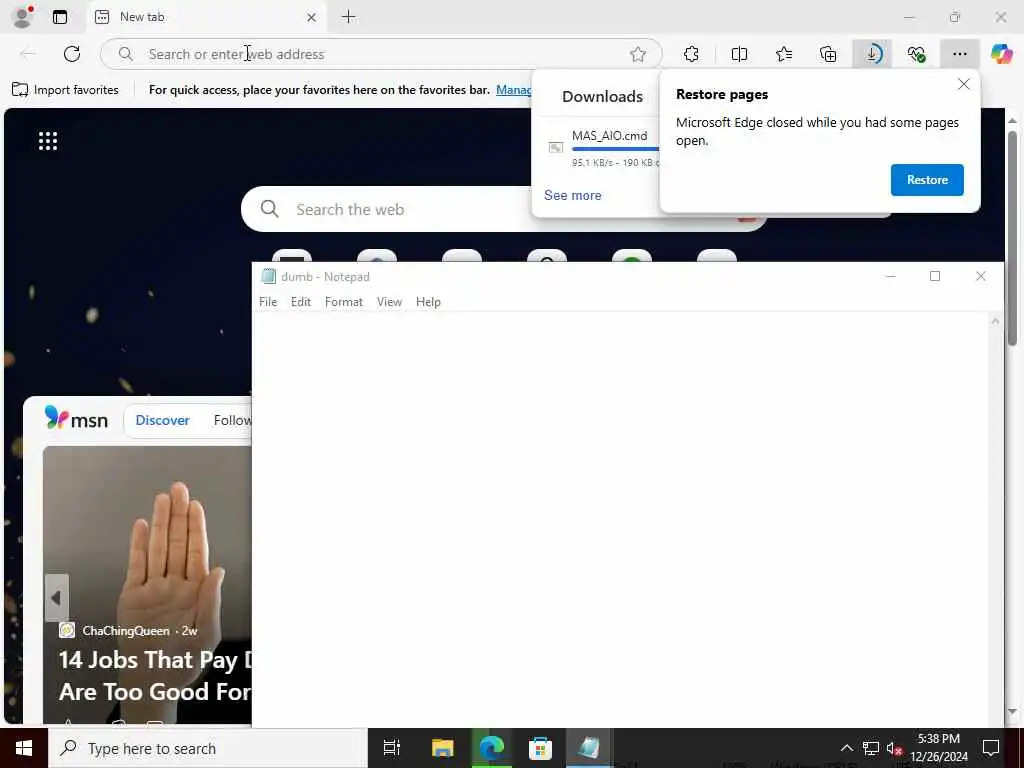The height and width of the screenshot is (768, 1024).
Task: Click See more in Downloads panel
Action: coord(573,195)
